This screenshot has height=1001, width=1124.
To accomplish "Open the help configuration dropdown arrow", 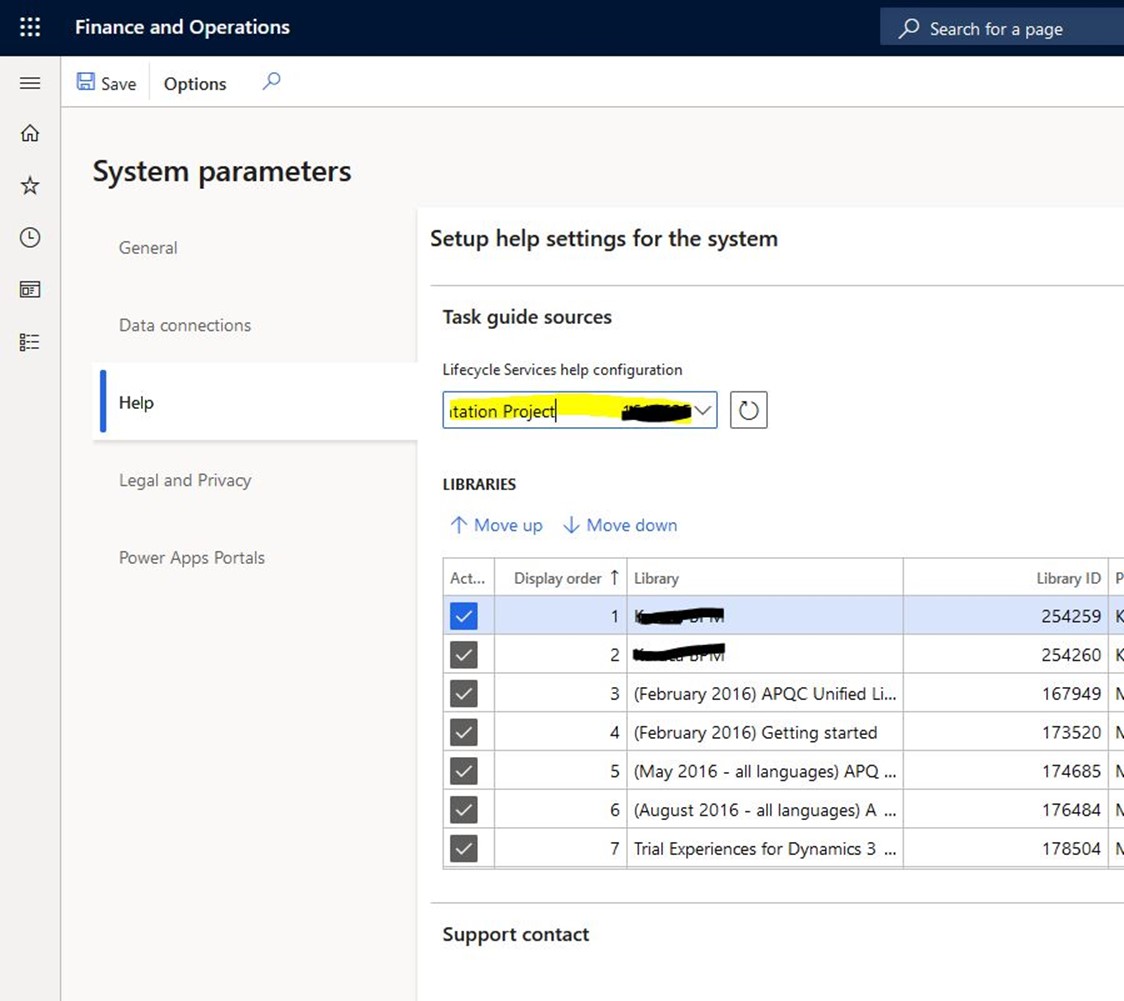I will point(703,410).
